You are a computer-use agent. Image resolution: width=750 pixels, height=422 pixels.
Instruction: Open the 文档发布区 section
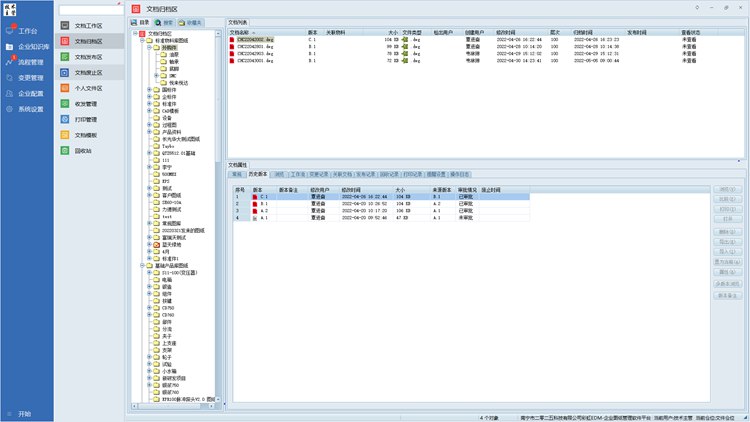(x=89, y=57)
